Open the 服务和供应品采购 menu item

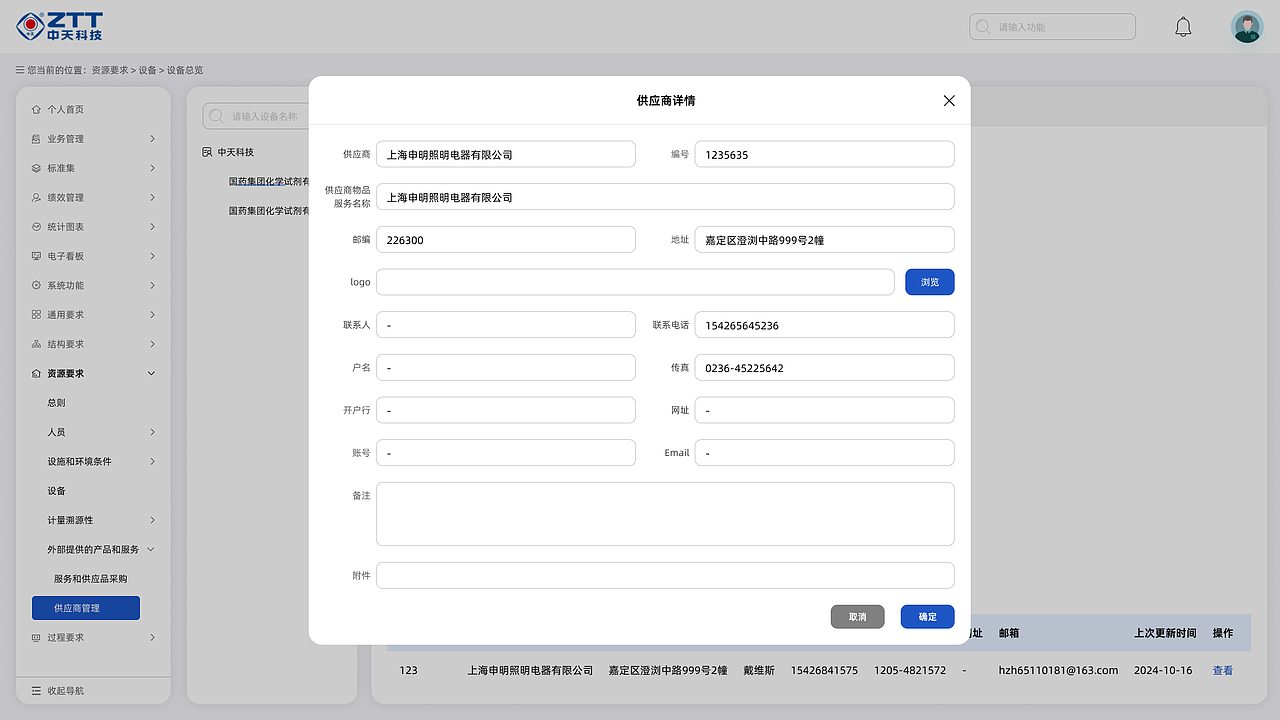point(93,577)
